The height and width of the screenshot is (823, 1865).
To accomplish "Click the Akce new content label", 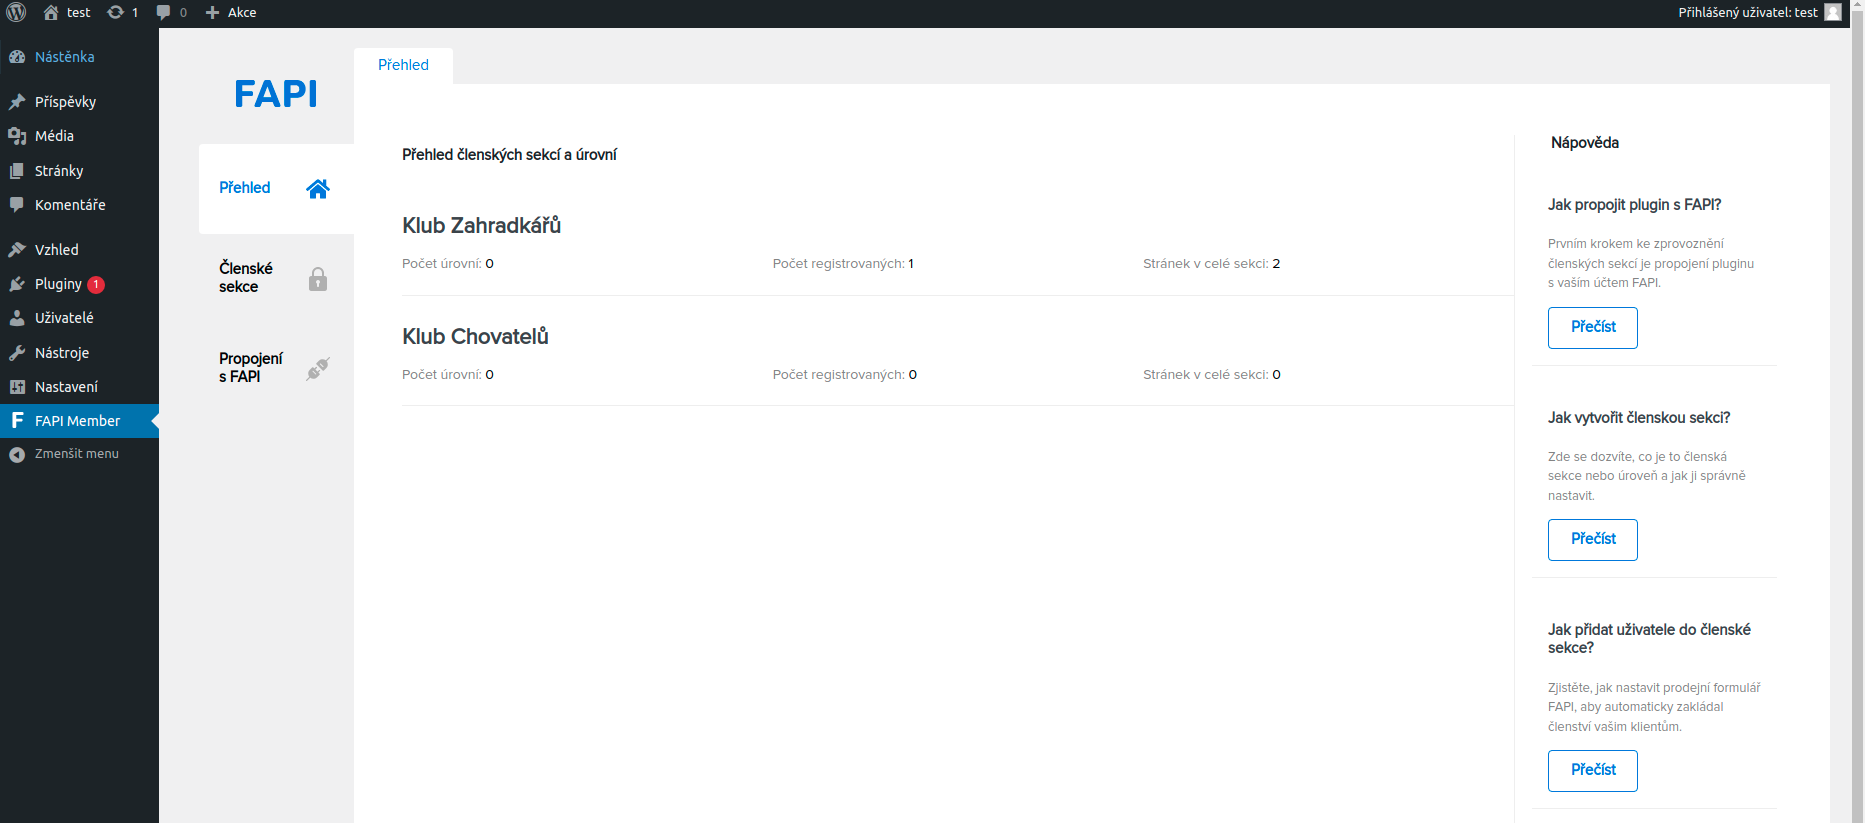I will click(242, 13).
